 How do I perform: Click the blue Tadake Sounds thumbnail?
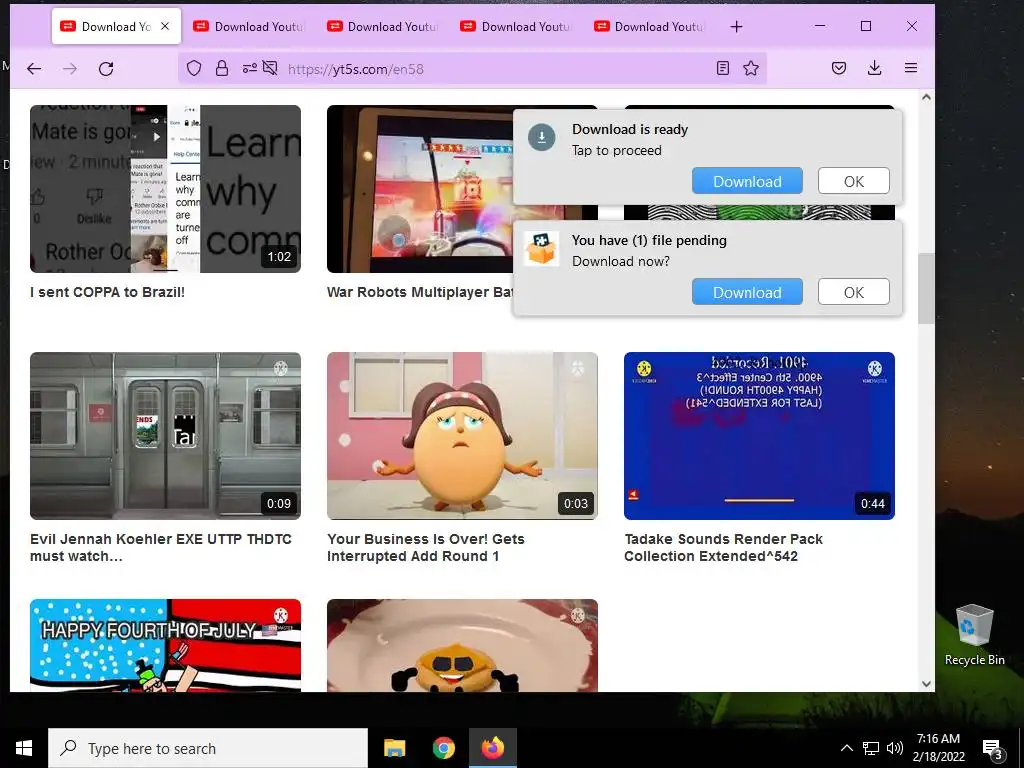point(760,436)
